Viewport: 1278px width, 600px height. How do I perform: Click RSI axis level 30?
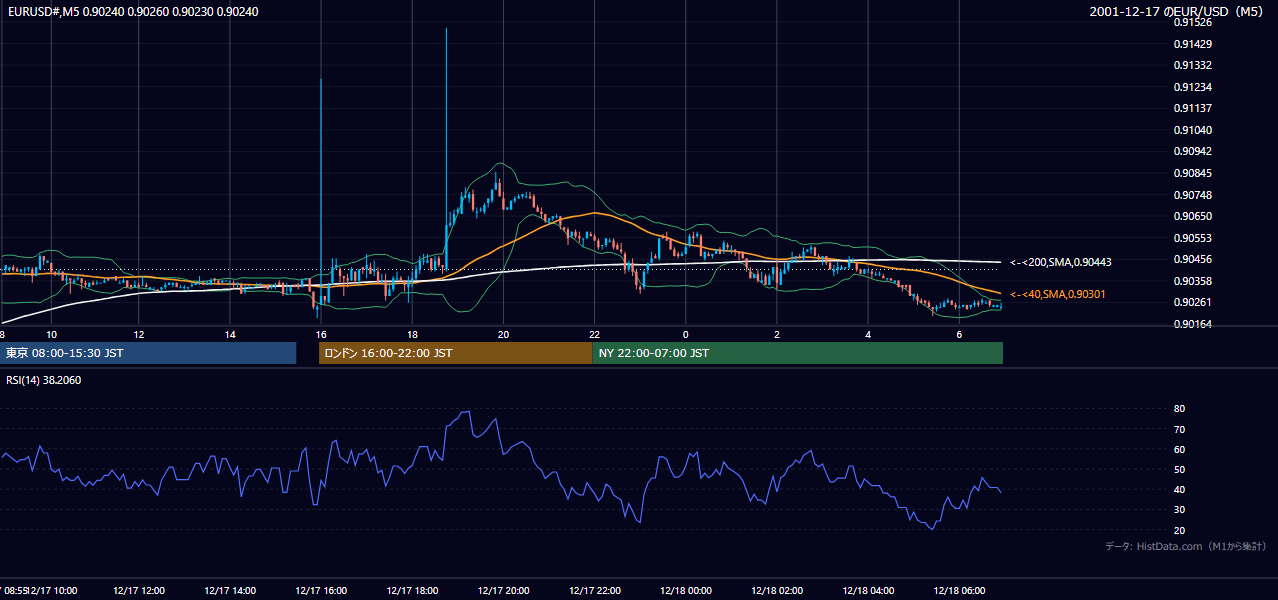click(1179, 510)
